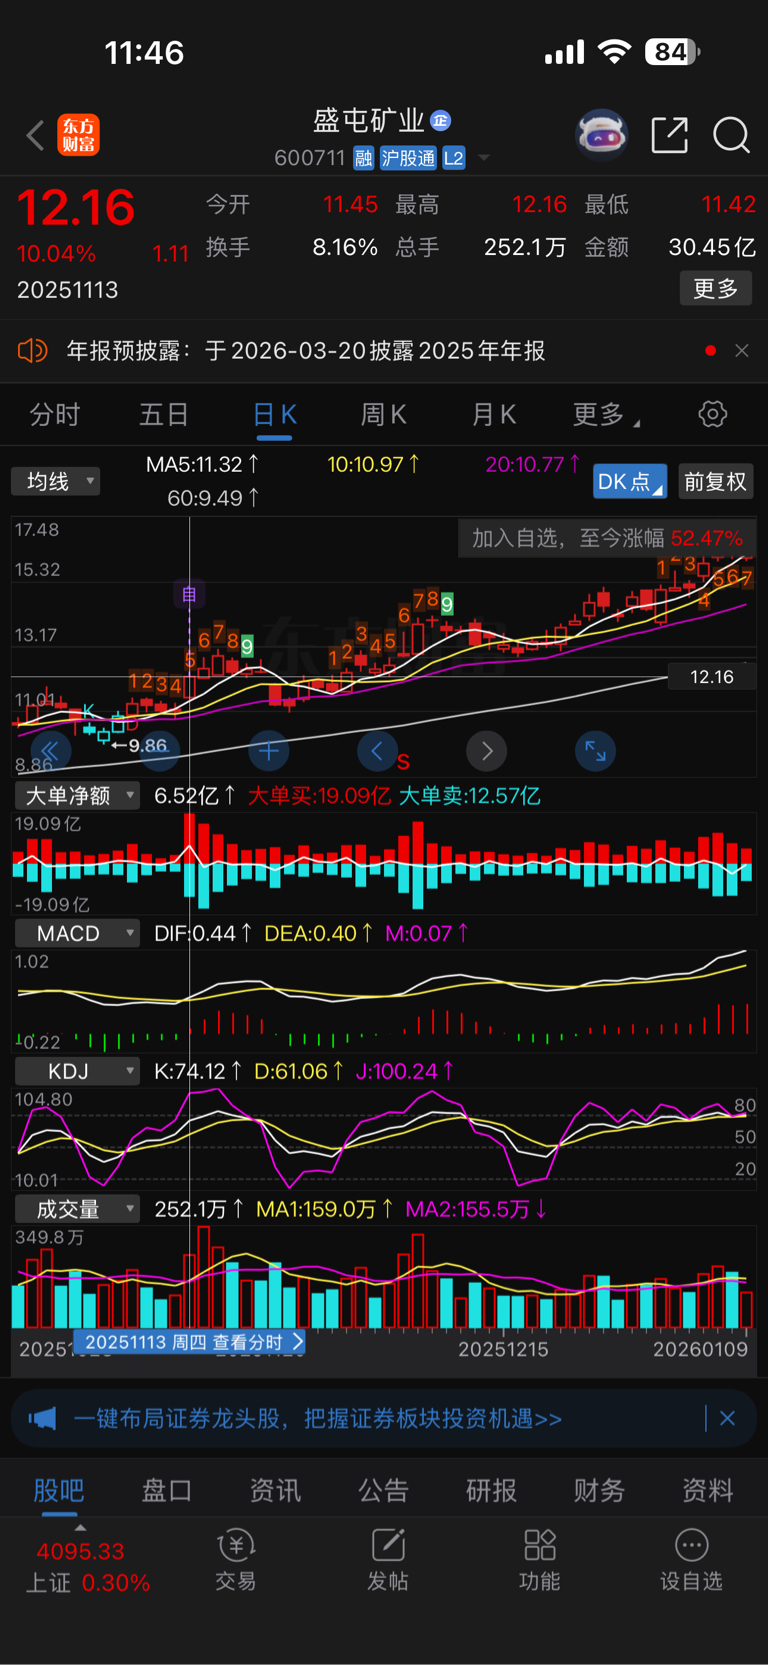Screen dimensions: 768x1665
Task: Move cursor right one candle
Action: [487, 751]
